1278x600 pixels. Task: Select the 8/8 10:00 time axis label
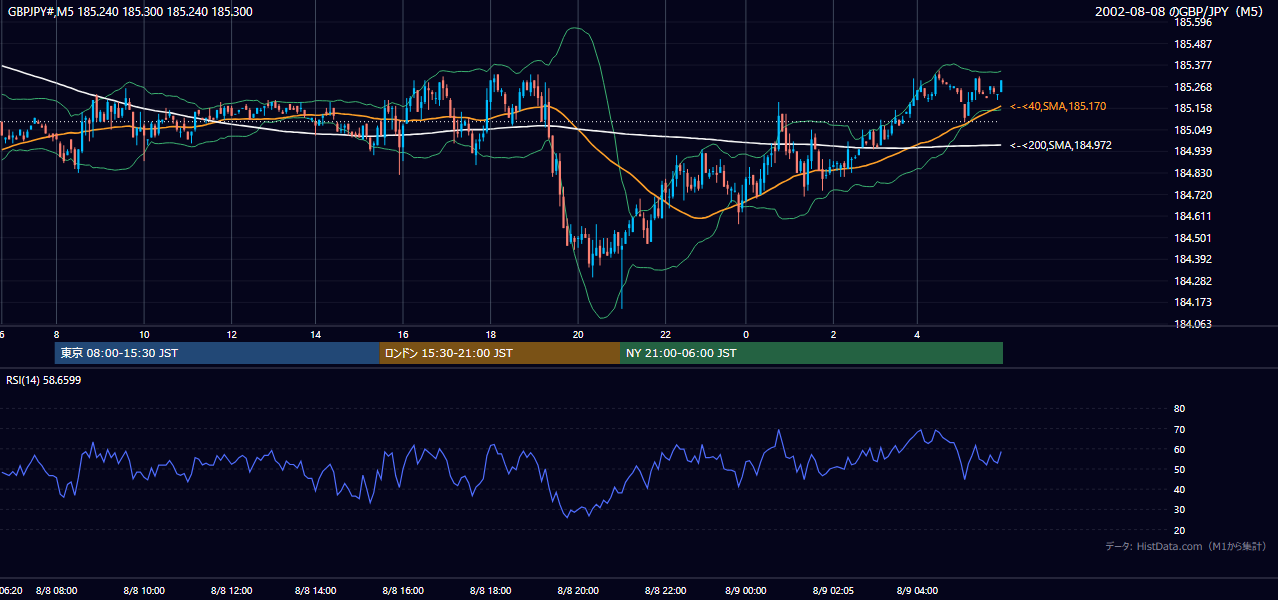(x=144, y=591)
